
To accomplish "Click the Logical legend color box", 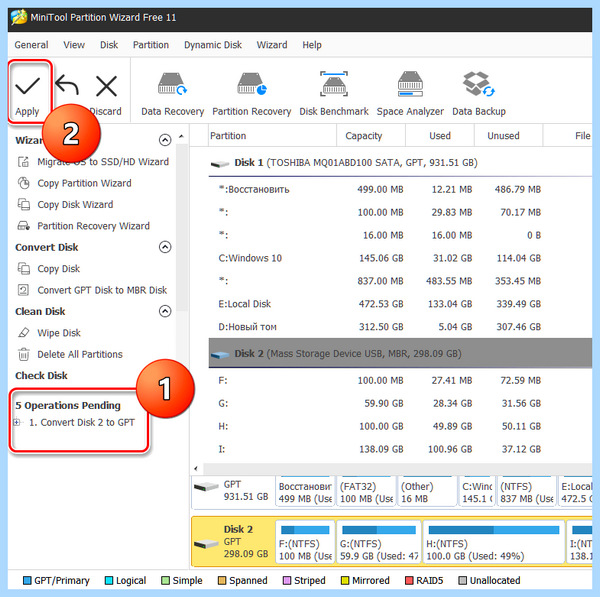I will point(109,581).
